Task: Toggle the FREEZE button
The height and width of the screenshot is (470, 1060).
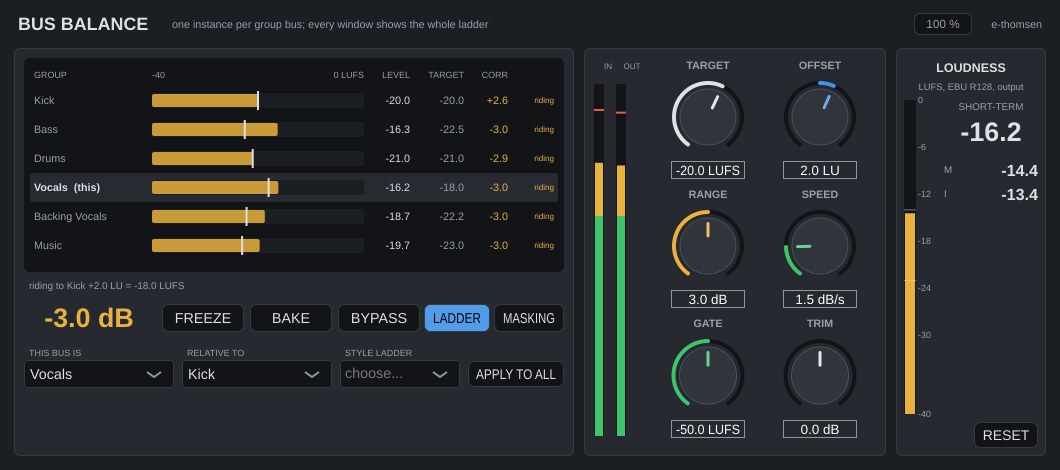Action: click(x=203, y=318)
